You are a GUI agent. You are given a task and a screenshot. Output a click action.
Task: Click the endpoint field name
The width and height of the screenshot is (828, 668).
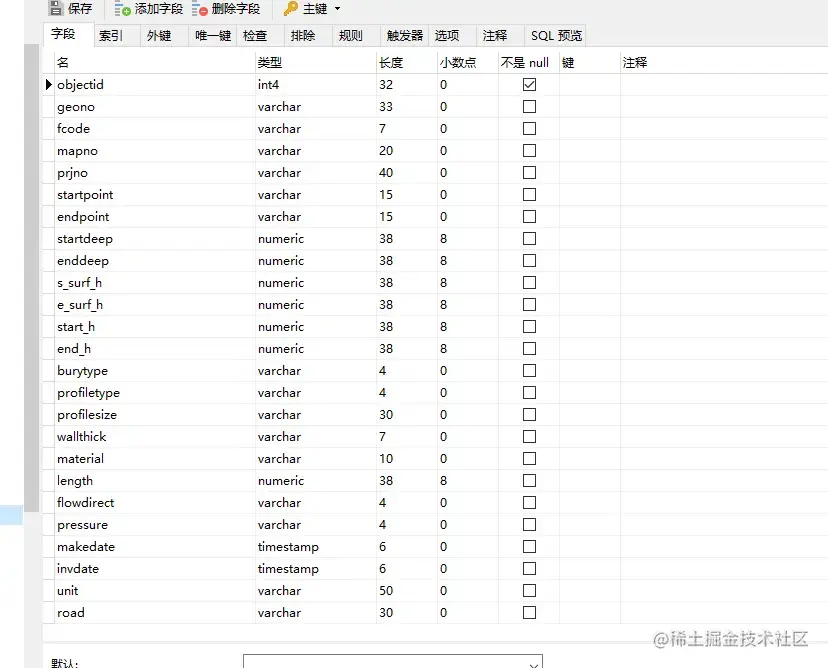point(83,217)
